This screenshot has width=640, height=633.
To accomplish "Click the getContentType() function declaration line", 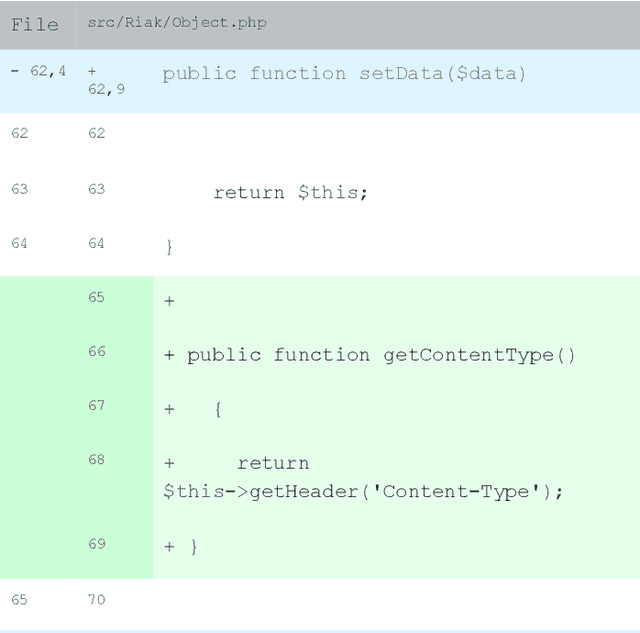I will [380, 355].
